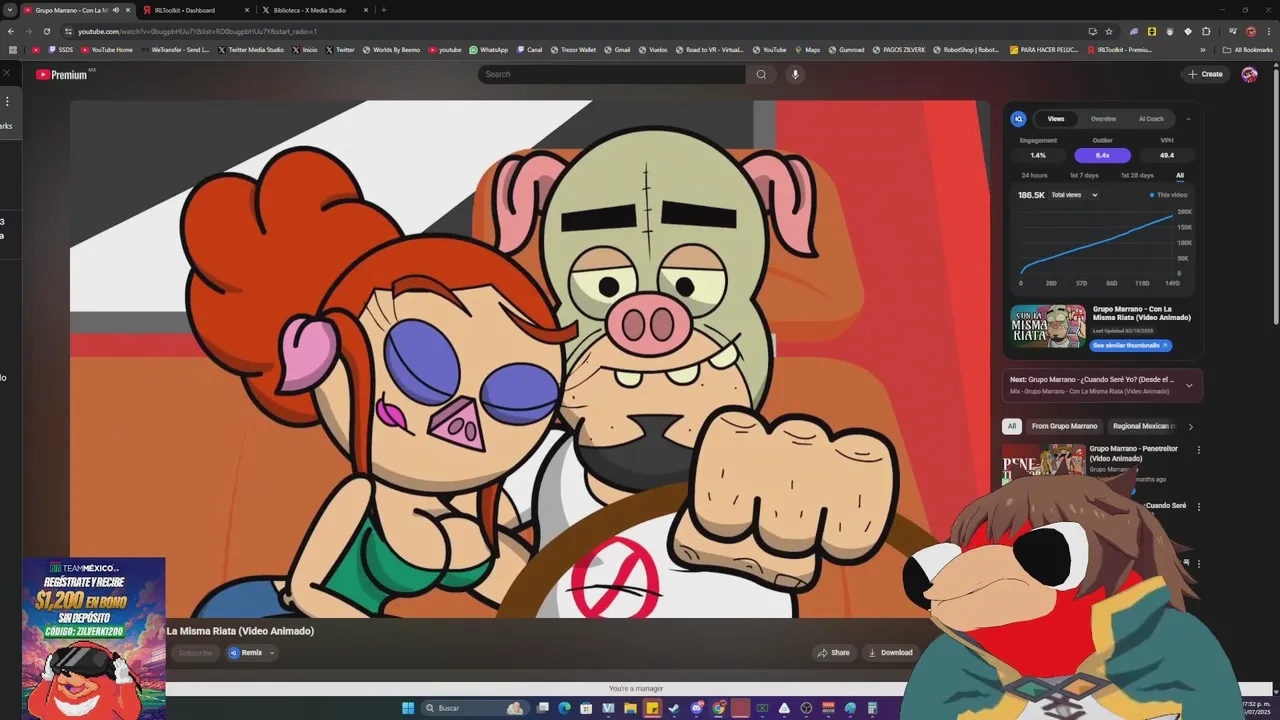Open the tab search dropdown arrow
Screen dimensions: 1280x720
(9, 10)
